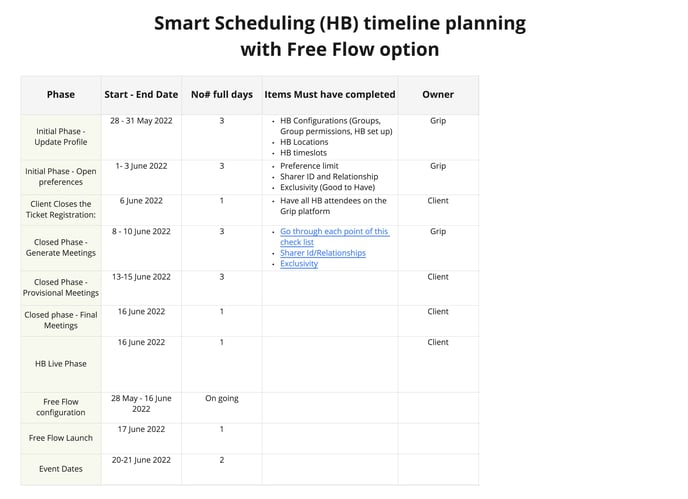688x499 pixels.
Task: Select the Start - End Date header
Action: (x=141, y=95)
